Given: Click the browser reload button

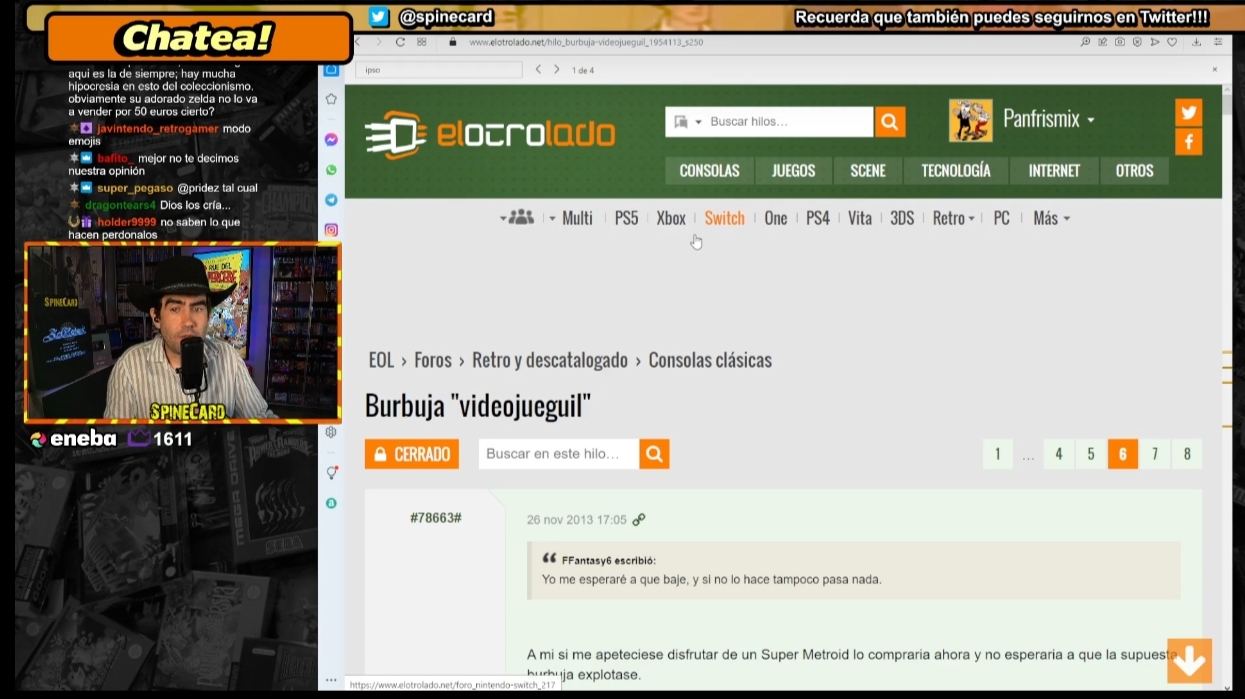Looking at the screenshot, I should pos(400,42).
